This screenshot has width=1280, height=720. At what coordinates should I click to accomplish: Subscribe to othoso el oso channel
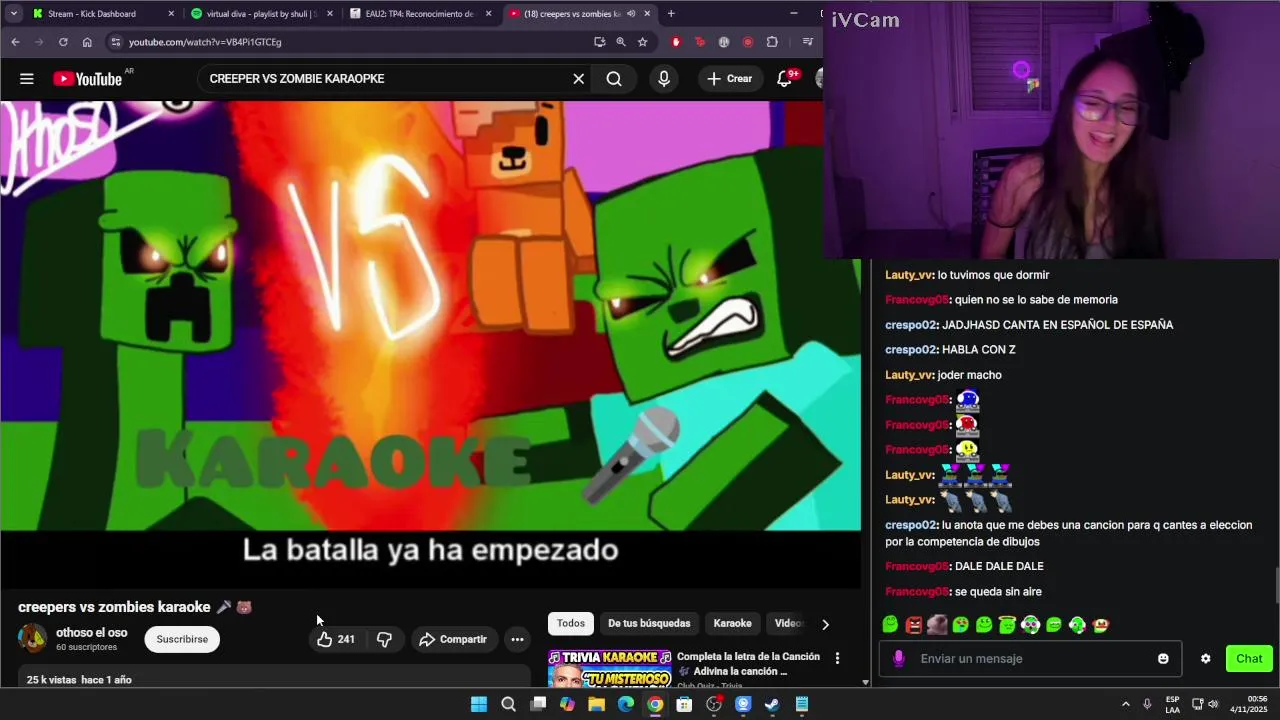pyautogui.click(x=182, y=639)
